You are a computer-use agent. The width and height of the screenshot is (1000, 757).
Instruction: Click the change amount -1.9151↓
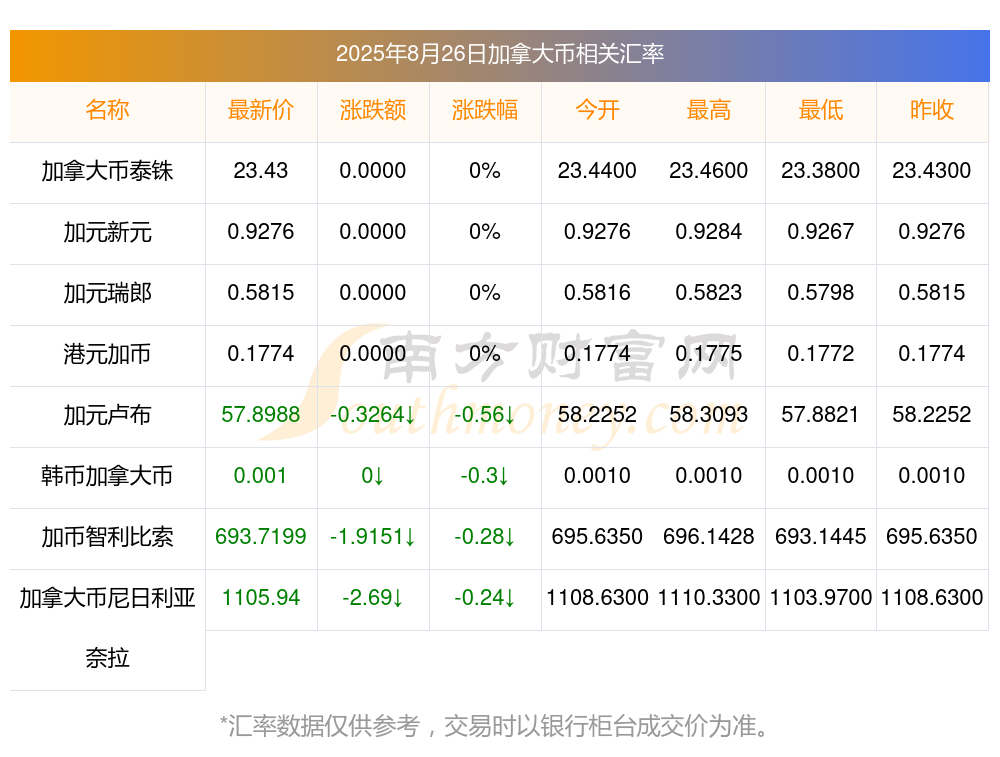click(x=373, y=536)
